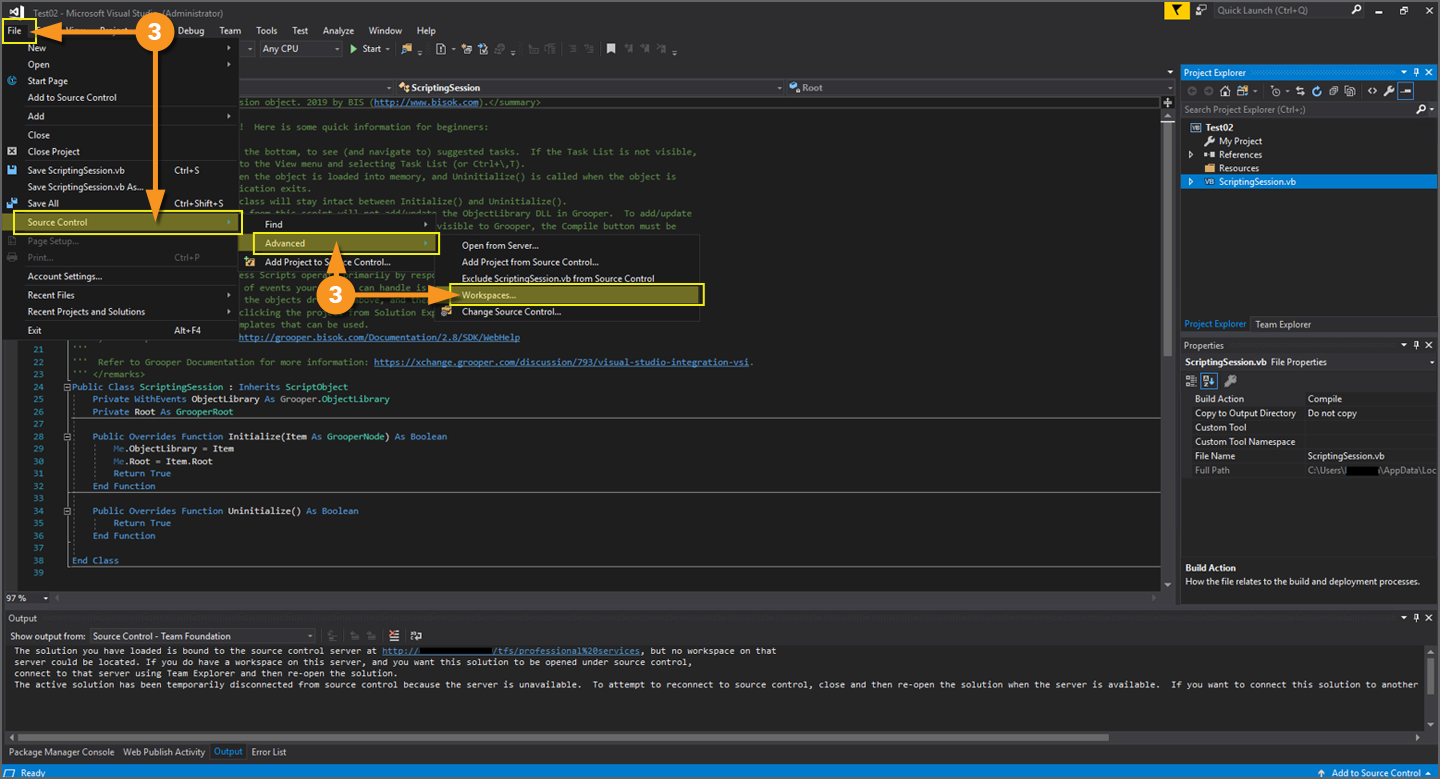Viewport: 1440px width, 779px height.
Task: Click the Output panel horizontal scrollbar
Action: [560, 738]
